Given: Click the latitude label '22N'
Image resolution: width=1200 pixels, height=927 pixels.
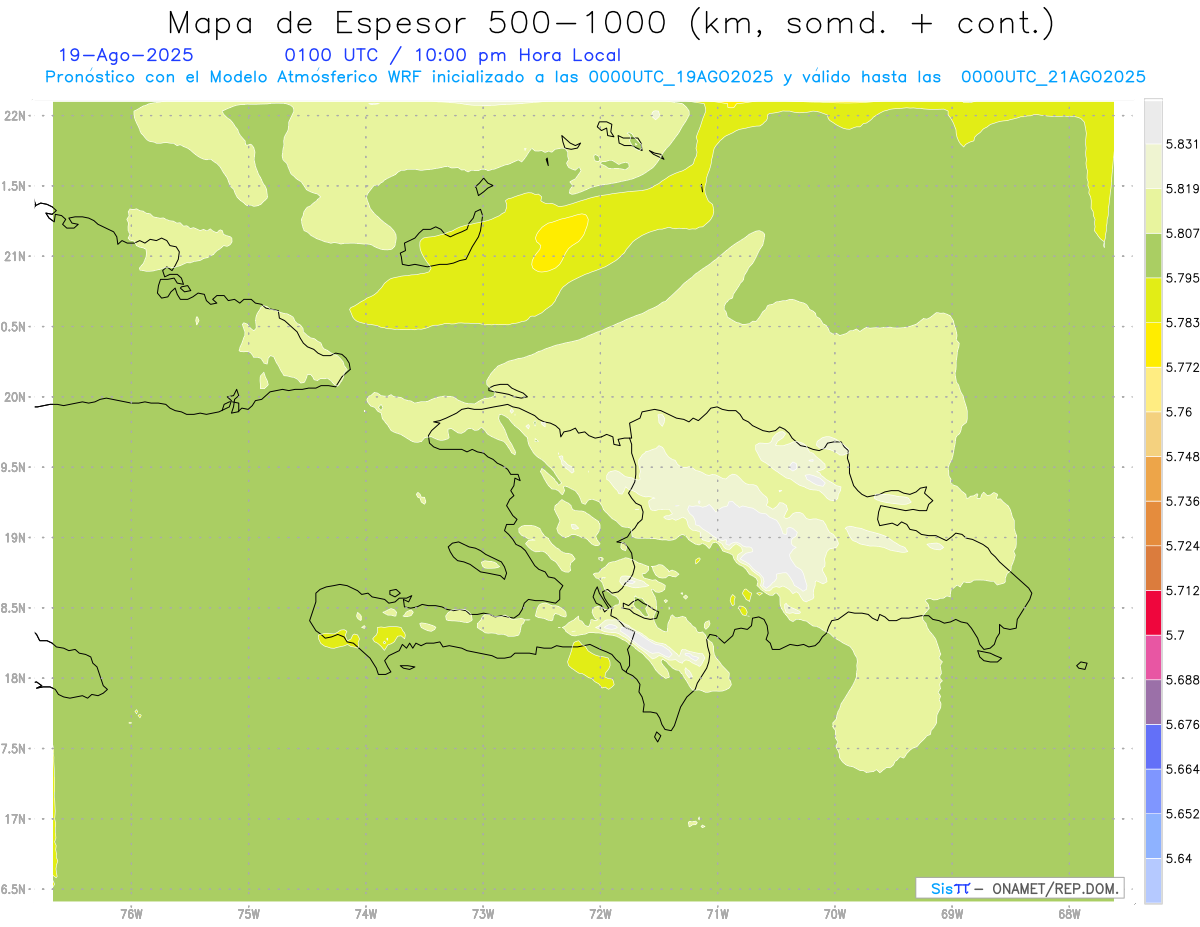Looking at the screenshot, I should [15, 115].
